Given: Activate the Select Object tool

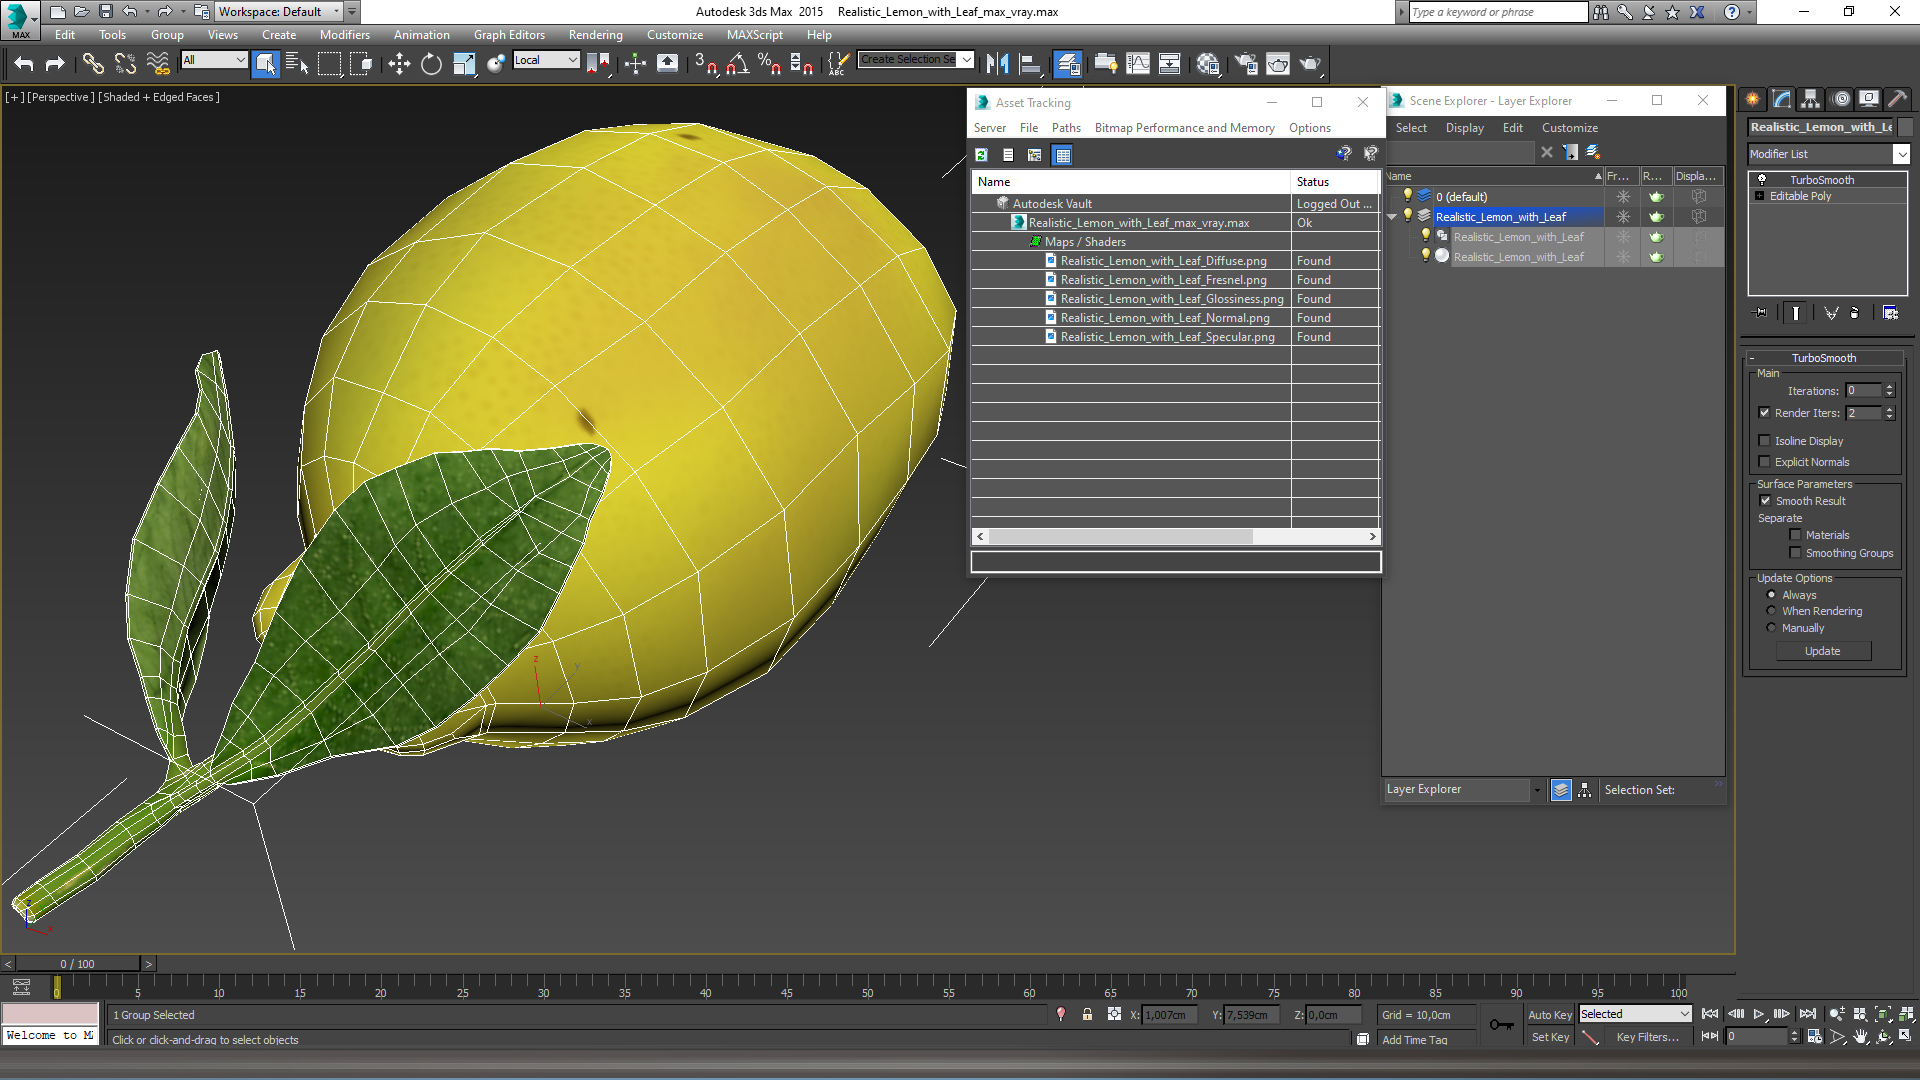Looking at the screenshot, I should (x=265, y=64).
